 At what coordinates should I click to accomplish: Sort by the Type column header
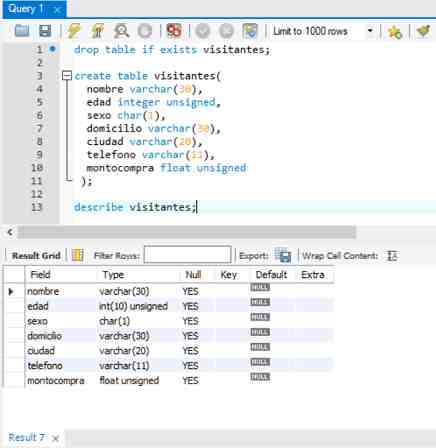pos(137,275)
